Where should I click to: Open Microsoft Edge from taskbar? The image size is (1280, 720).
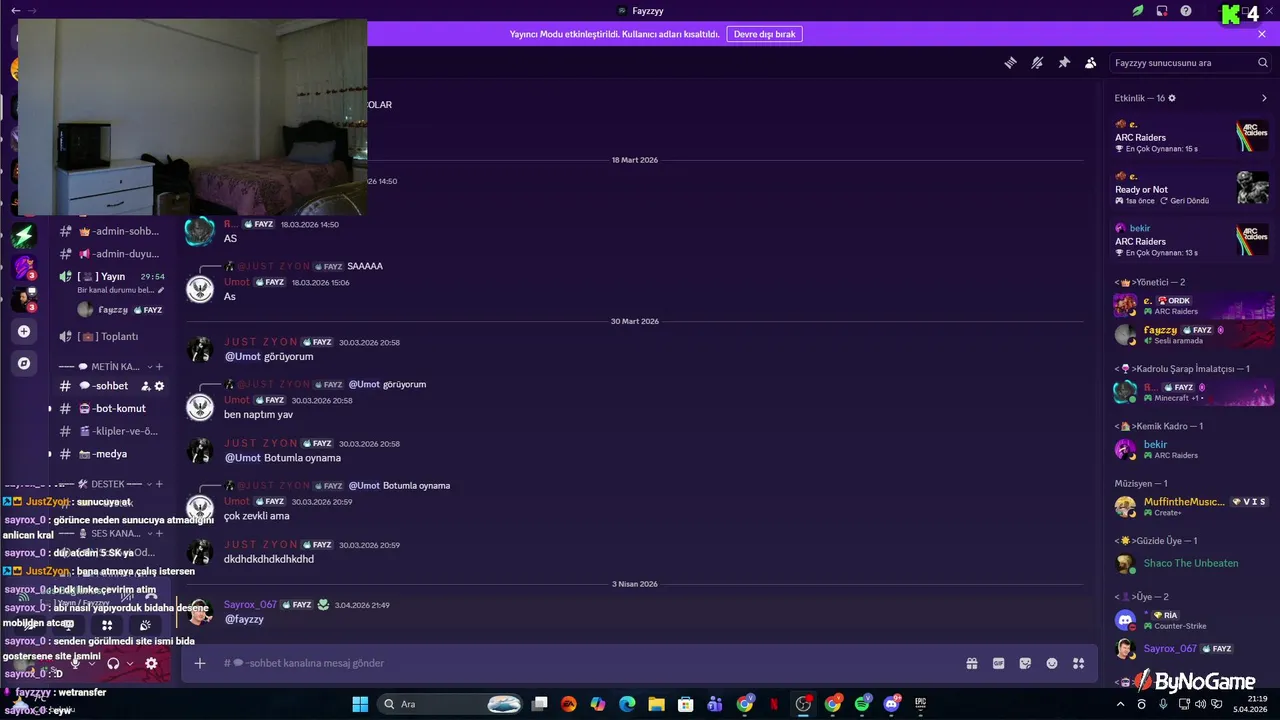tap(627, 704)
